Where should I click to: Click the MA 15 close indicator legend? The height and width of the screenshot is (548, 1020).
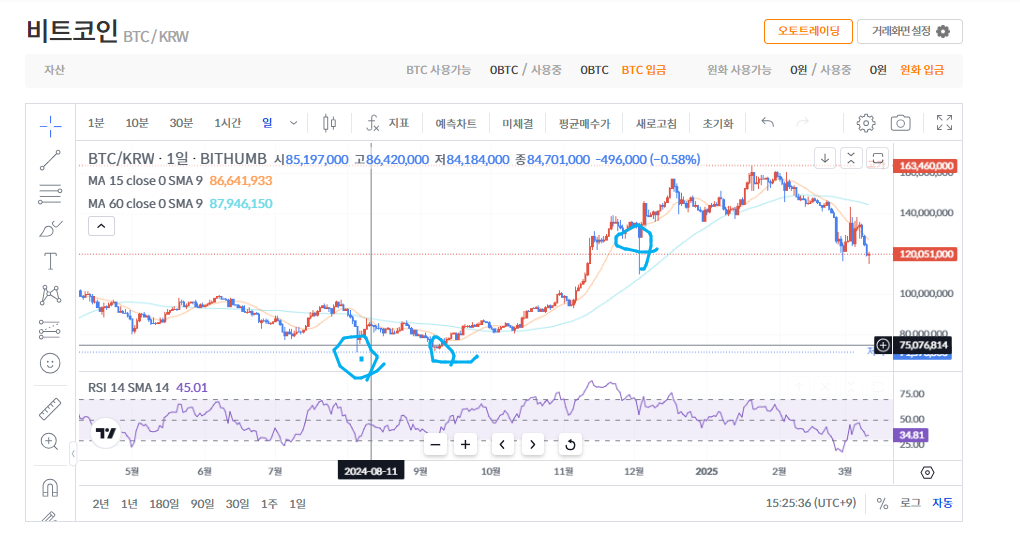[145, 181]
